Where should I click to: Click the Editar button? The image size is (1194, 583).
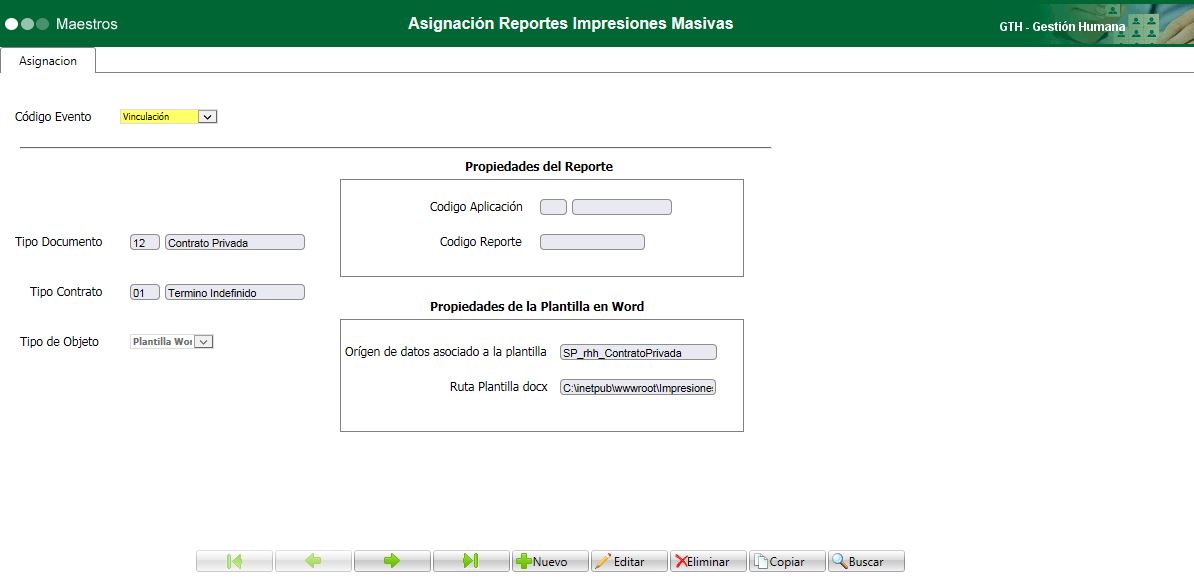coord(629,561)
